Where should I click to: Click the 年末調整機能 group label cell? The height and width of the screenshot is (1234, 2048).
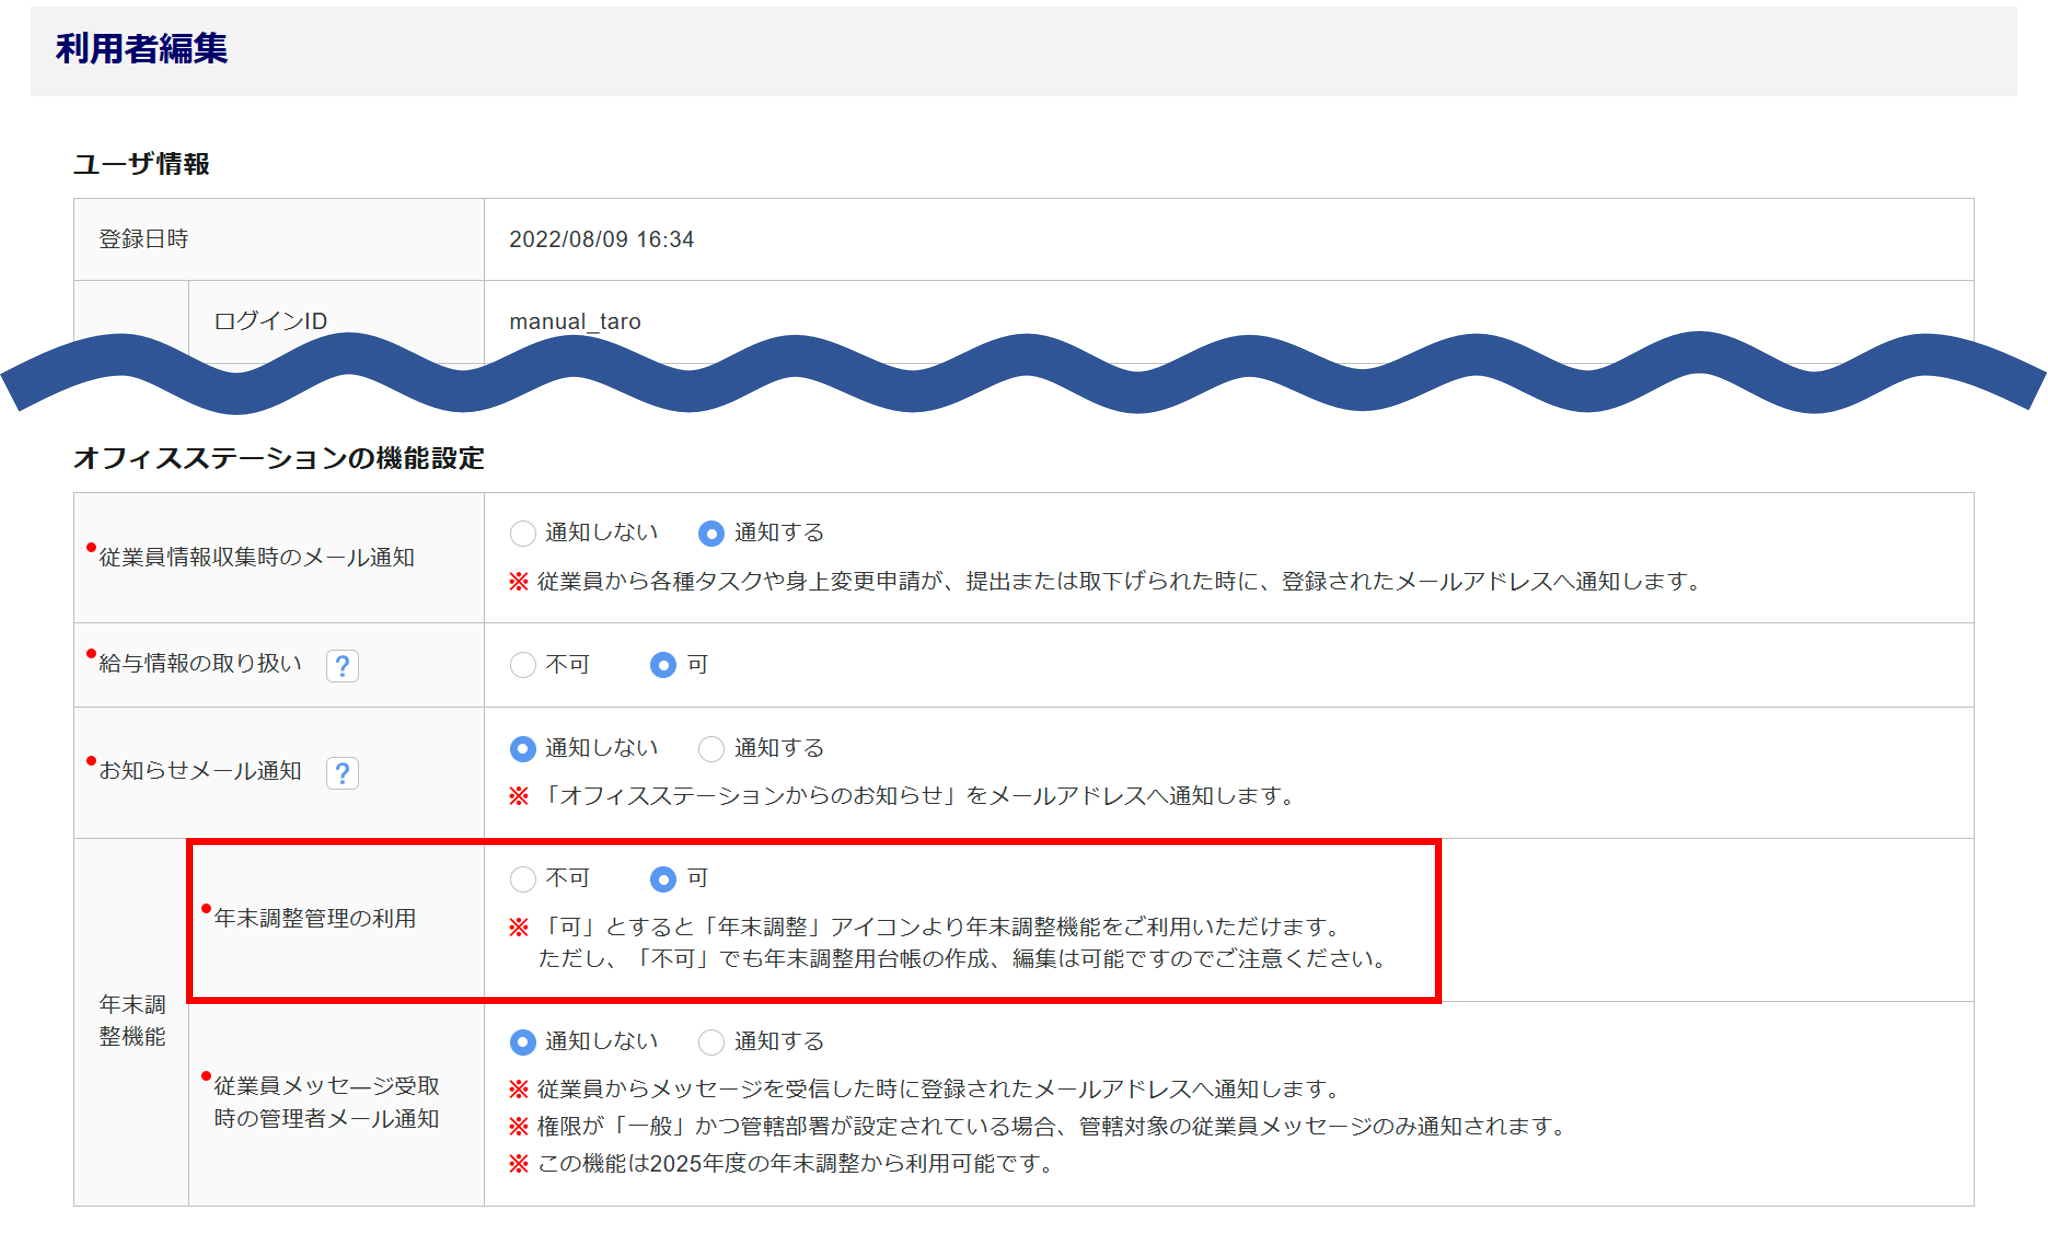pyautogui.click(x=131, y=1020)
